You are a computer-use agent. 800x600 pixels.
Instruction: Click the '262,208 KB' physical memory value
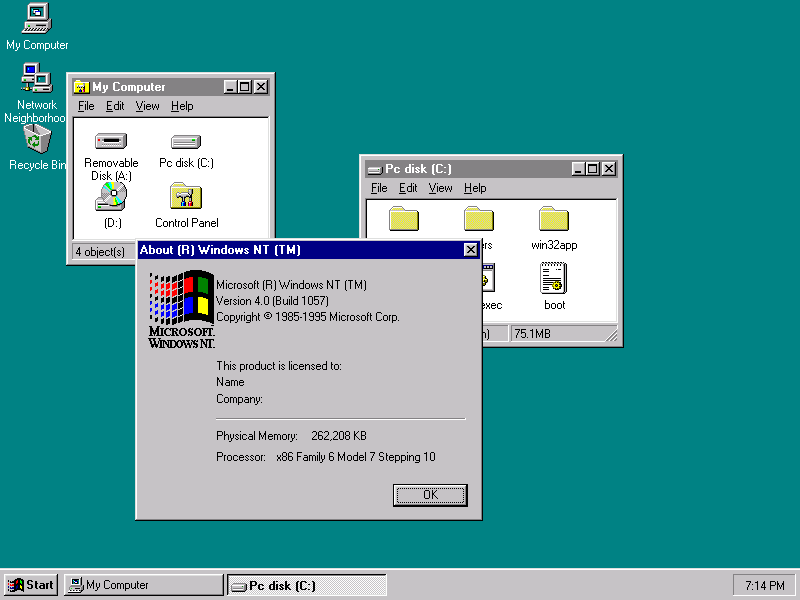click(339, 436)
